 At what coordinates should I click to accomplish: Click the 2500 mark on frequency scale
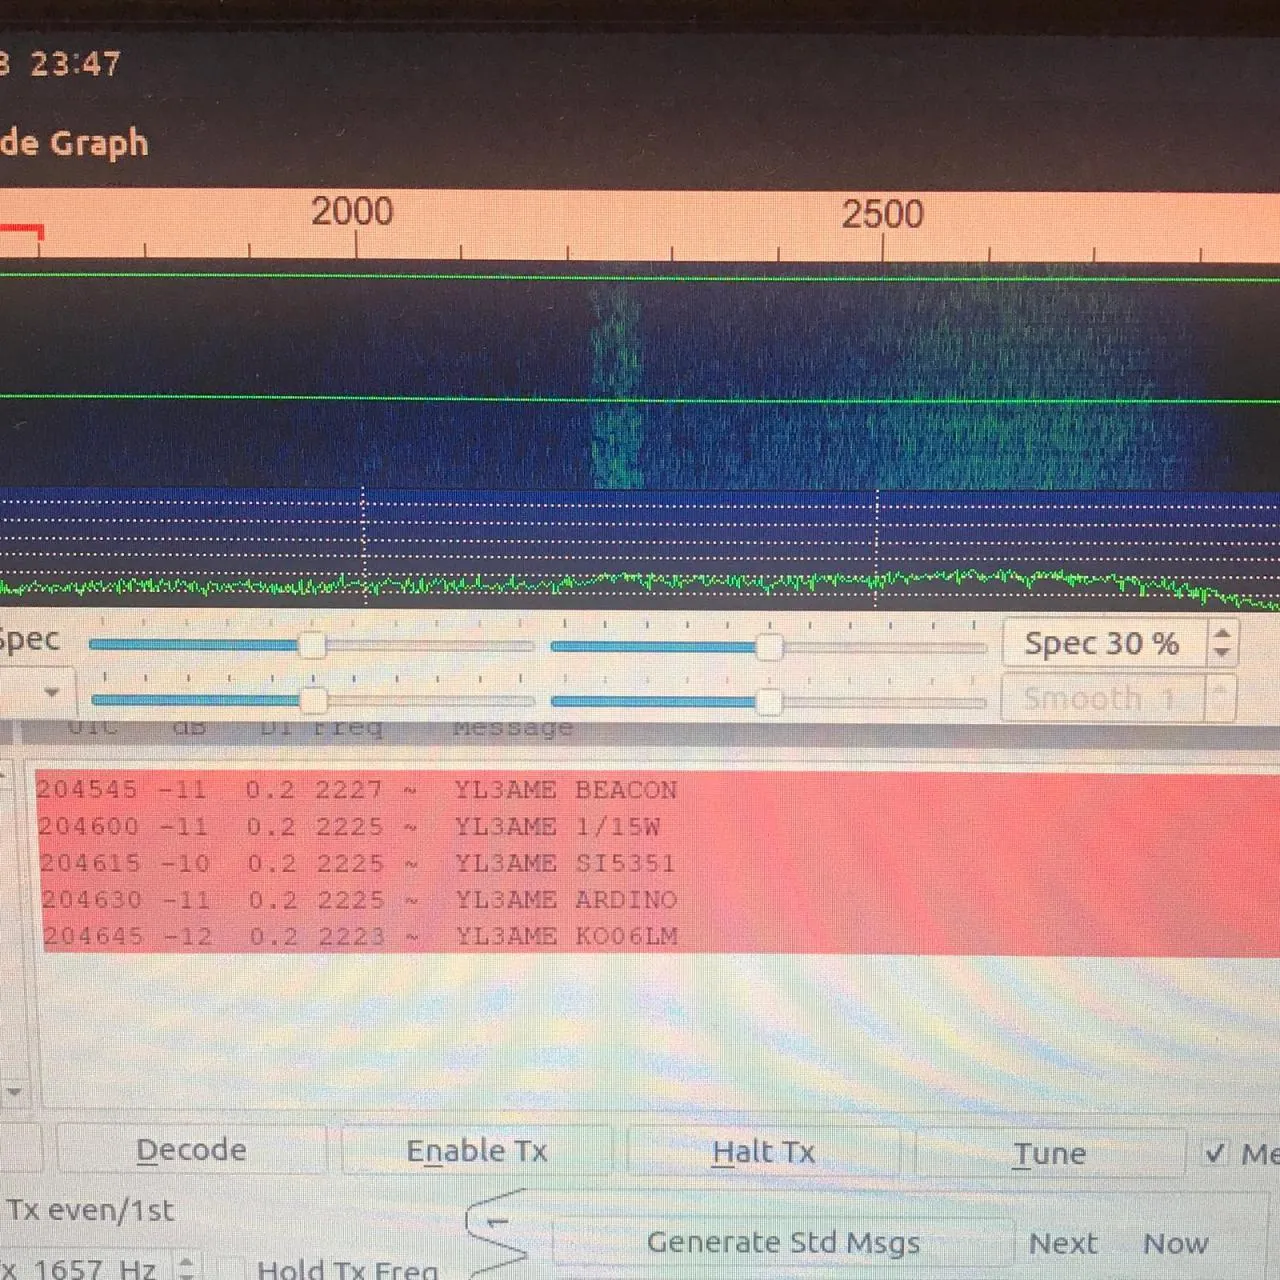click(x=881, y=214)
